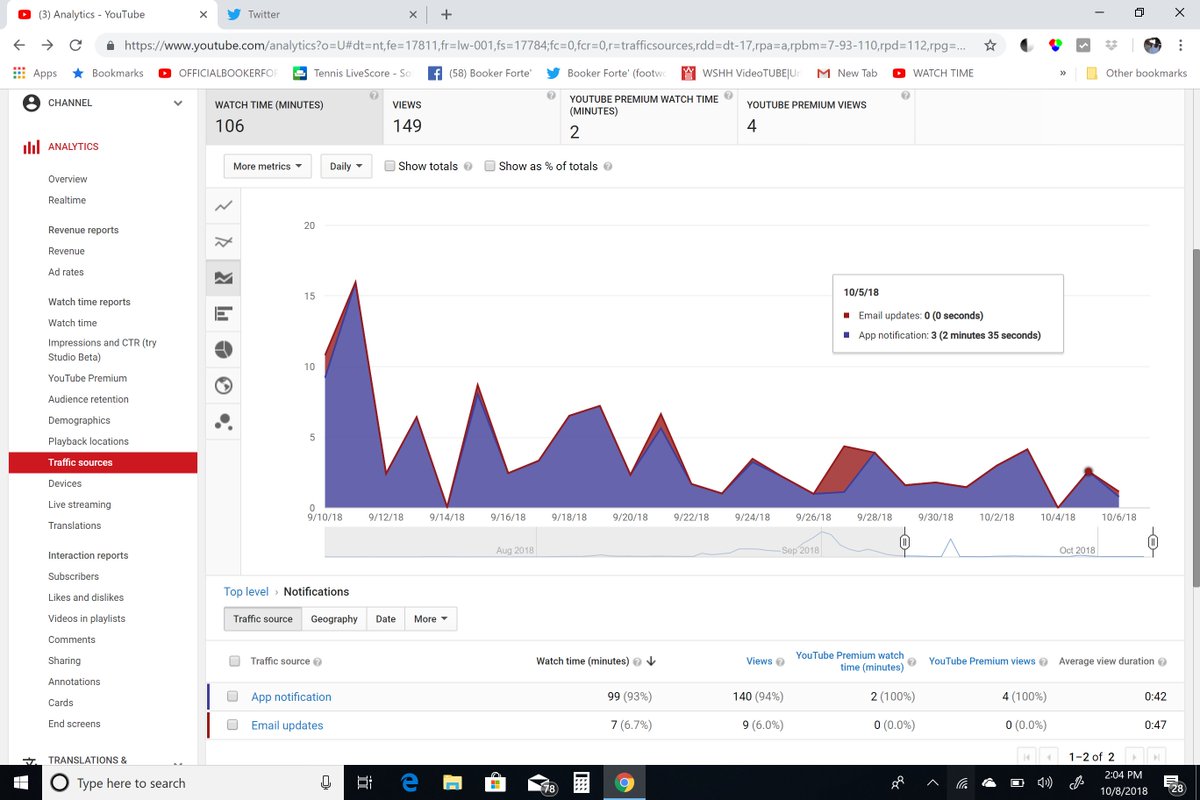Image resolution: width=1200 pixels, height=800 pixels.
Task: Go to Top level breadcrumb link
Action: [x=246, y=592]
